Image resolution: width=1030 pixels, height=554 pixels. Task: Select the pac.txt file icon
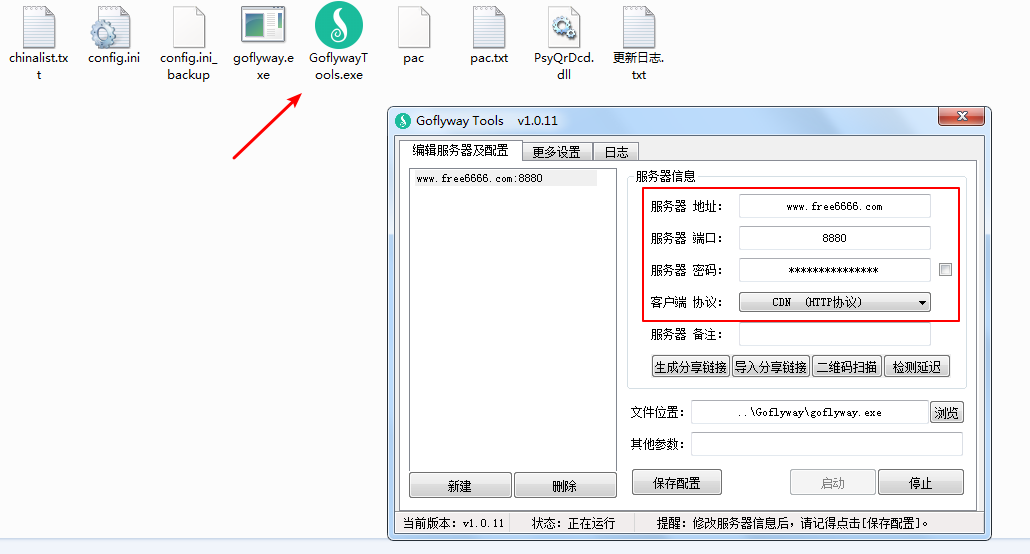[489, 27]
